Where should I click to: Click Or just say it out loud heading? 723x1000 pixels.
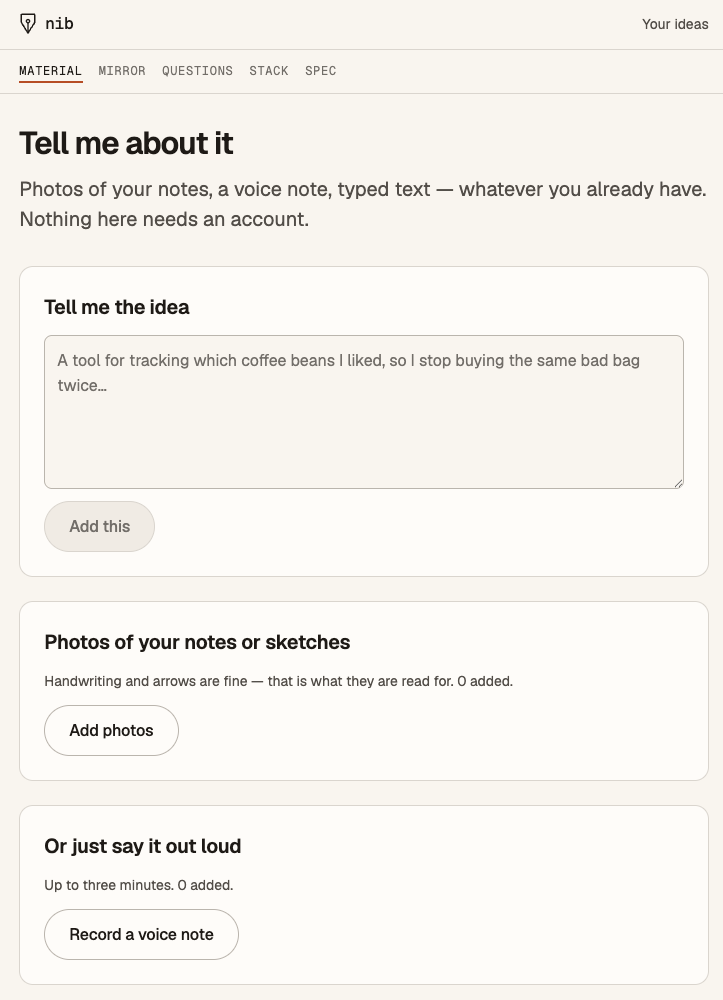tap(143, 846)
